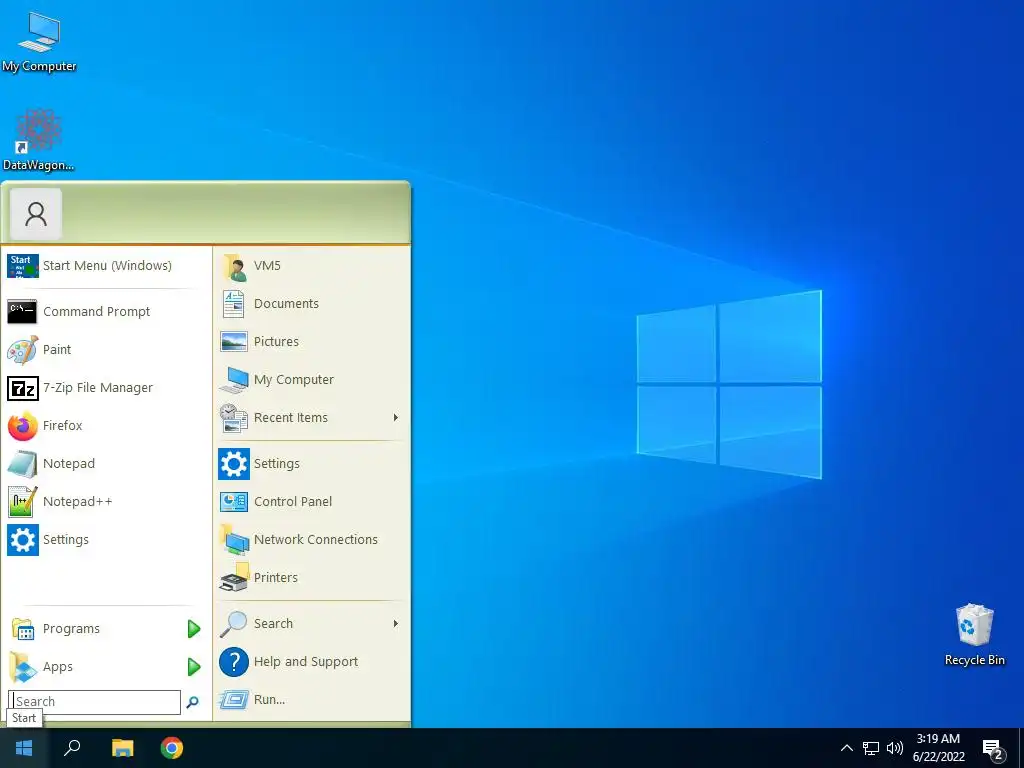
Task: Open the volume speaker tray icon
Action: 895,748
